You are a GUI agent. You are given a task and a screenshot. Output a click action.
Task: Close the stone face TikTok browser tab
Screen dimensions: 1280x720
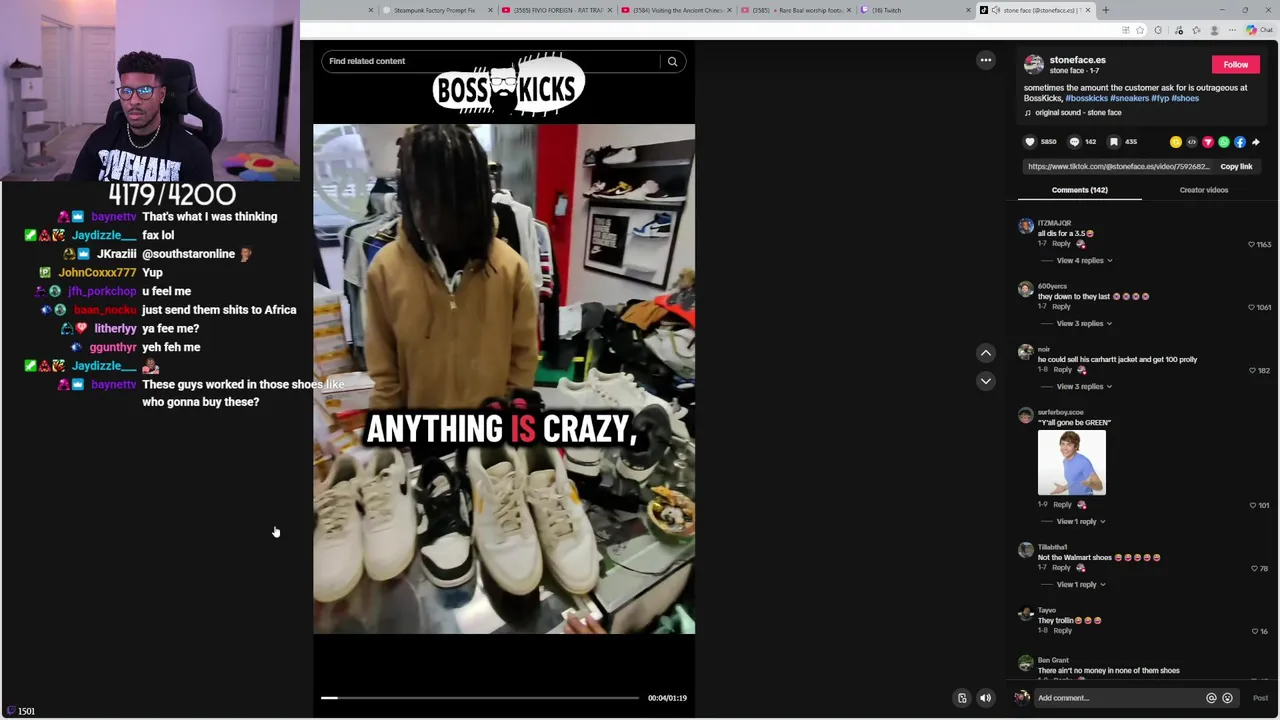(1089, 10)
